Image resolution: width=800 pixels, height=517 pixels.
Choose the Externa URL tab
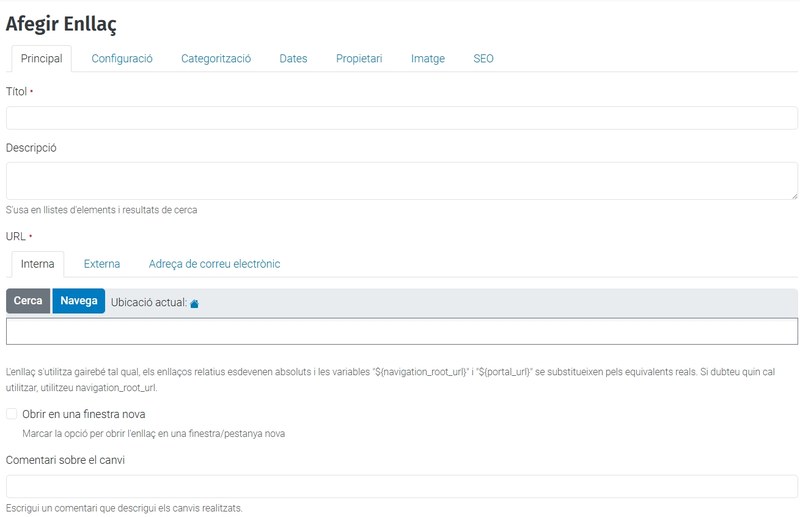tap(102, 264)
